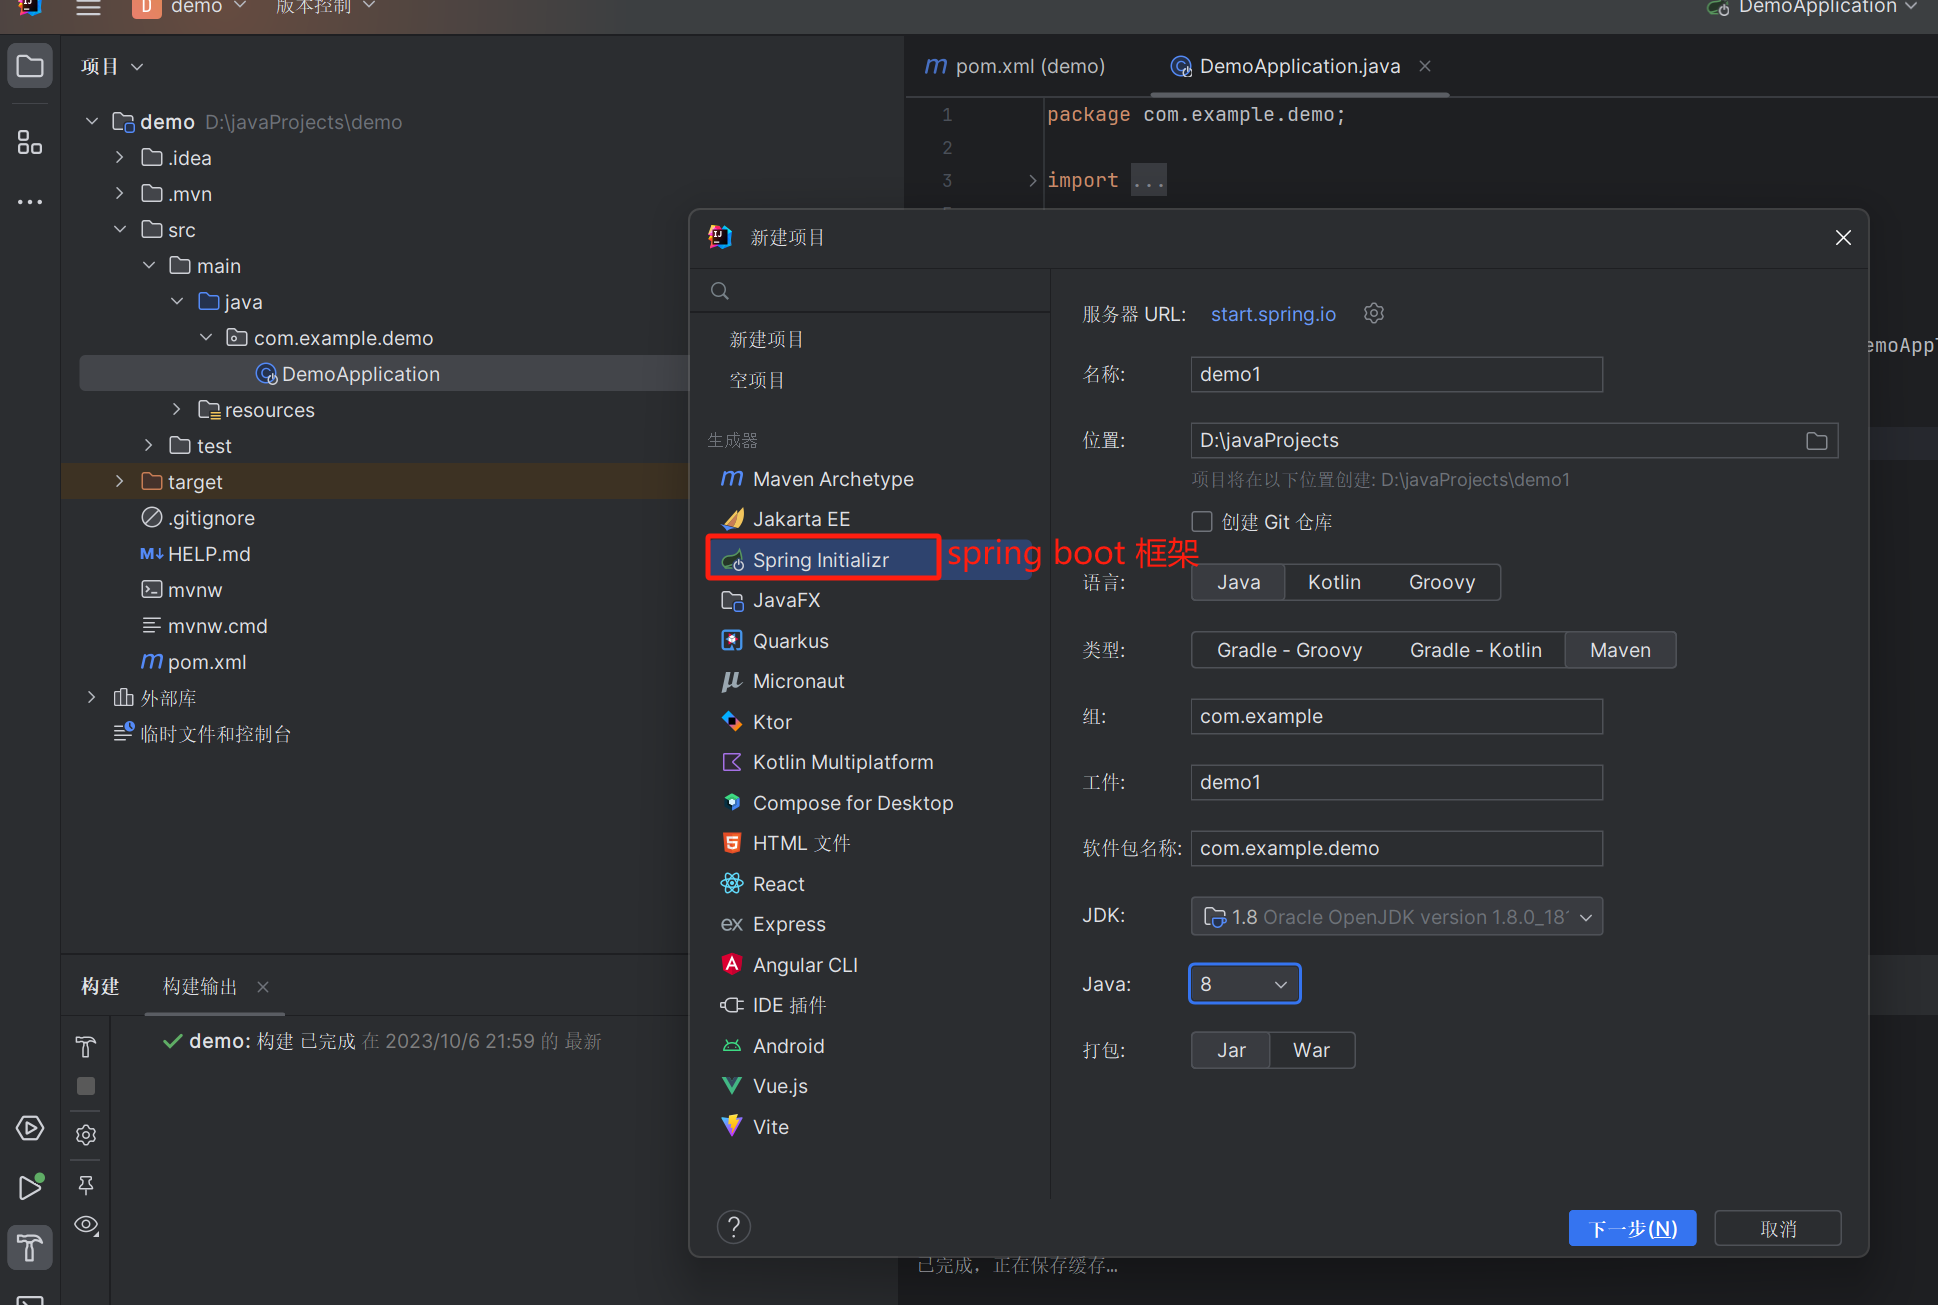Enable the create Git repository checkbox
The height and width of the screenshot is (1305, 1938).
tap(1202, 522)
